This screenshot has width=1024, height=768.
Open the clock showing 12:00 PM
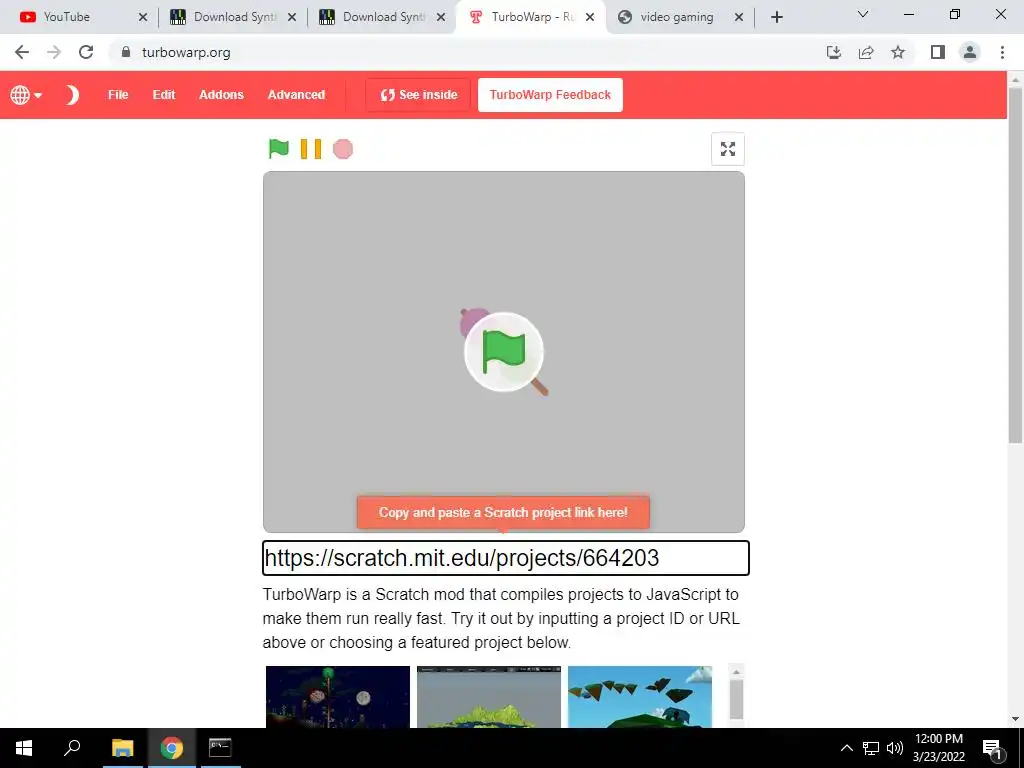938,748
